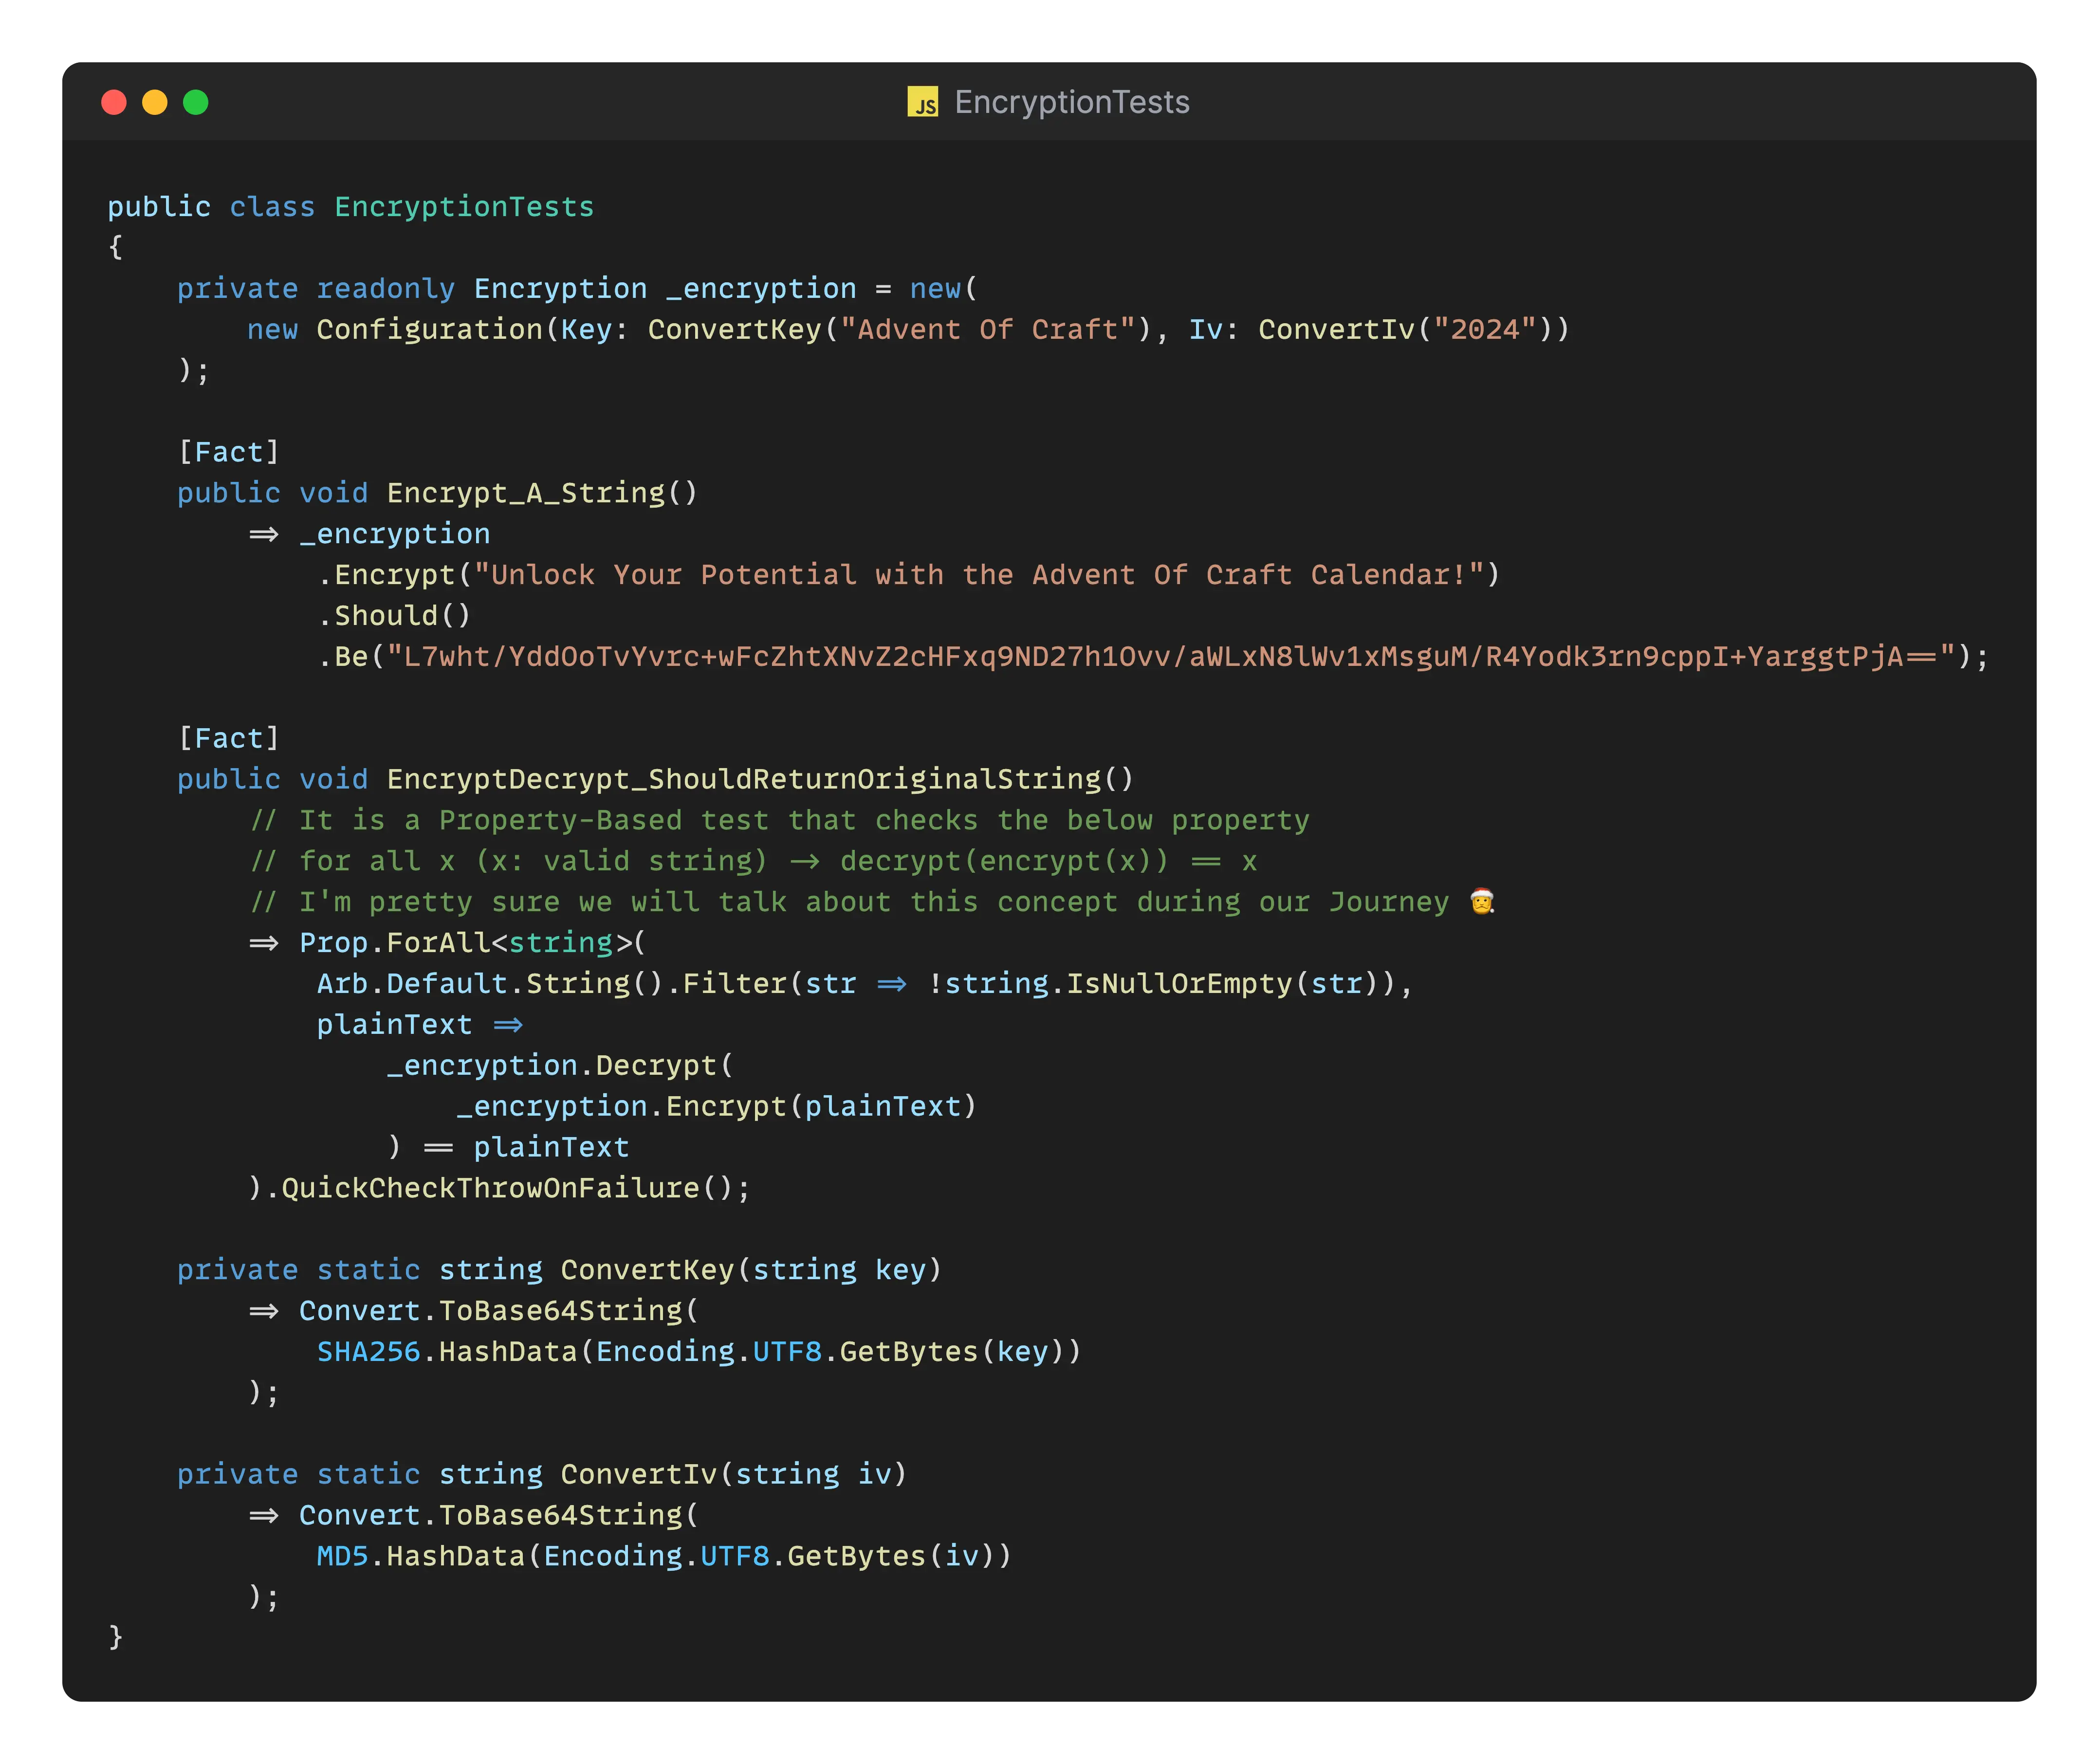This screenshot has height=1764, width=2099.
Task: Click EncryptDecrypt_ShouldReturnOriginalString method name
Action: (x=744, y=779)
